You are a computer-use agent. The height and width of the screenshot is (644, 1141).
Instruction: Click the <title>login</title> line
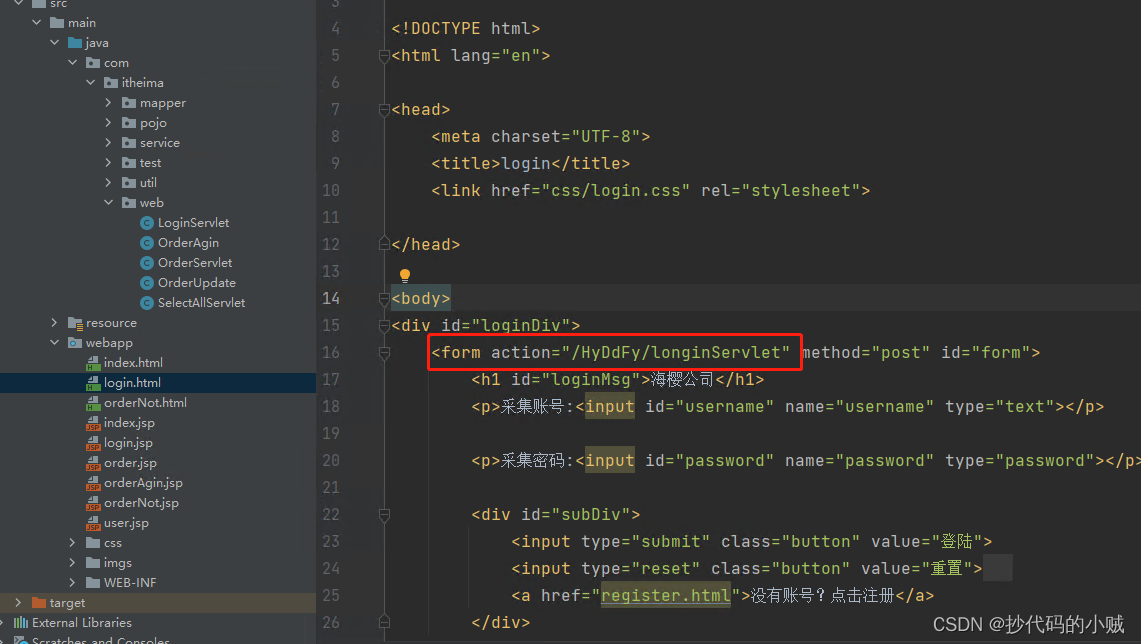530,164
